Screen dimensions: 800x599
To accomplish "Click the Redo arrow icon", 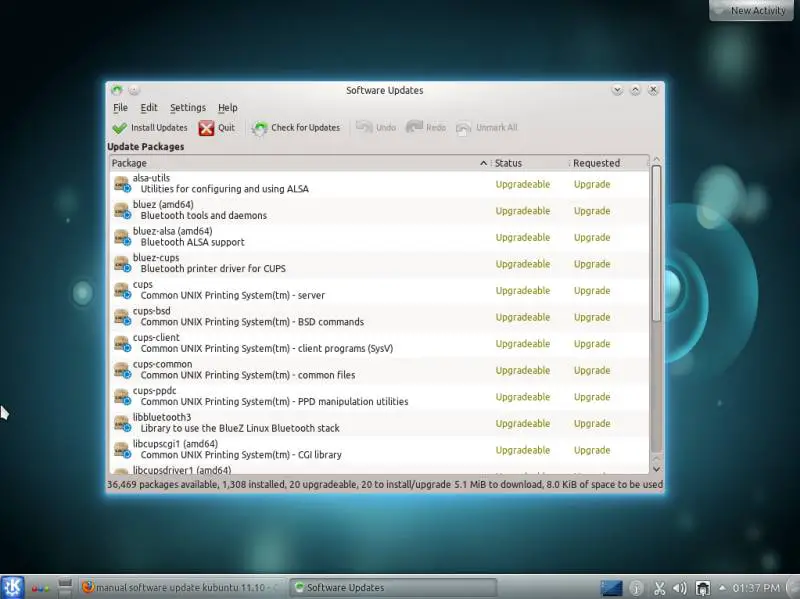I will [414, 128].
